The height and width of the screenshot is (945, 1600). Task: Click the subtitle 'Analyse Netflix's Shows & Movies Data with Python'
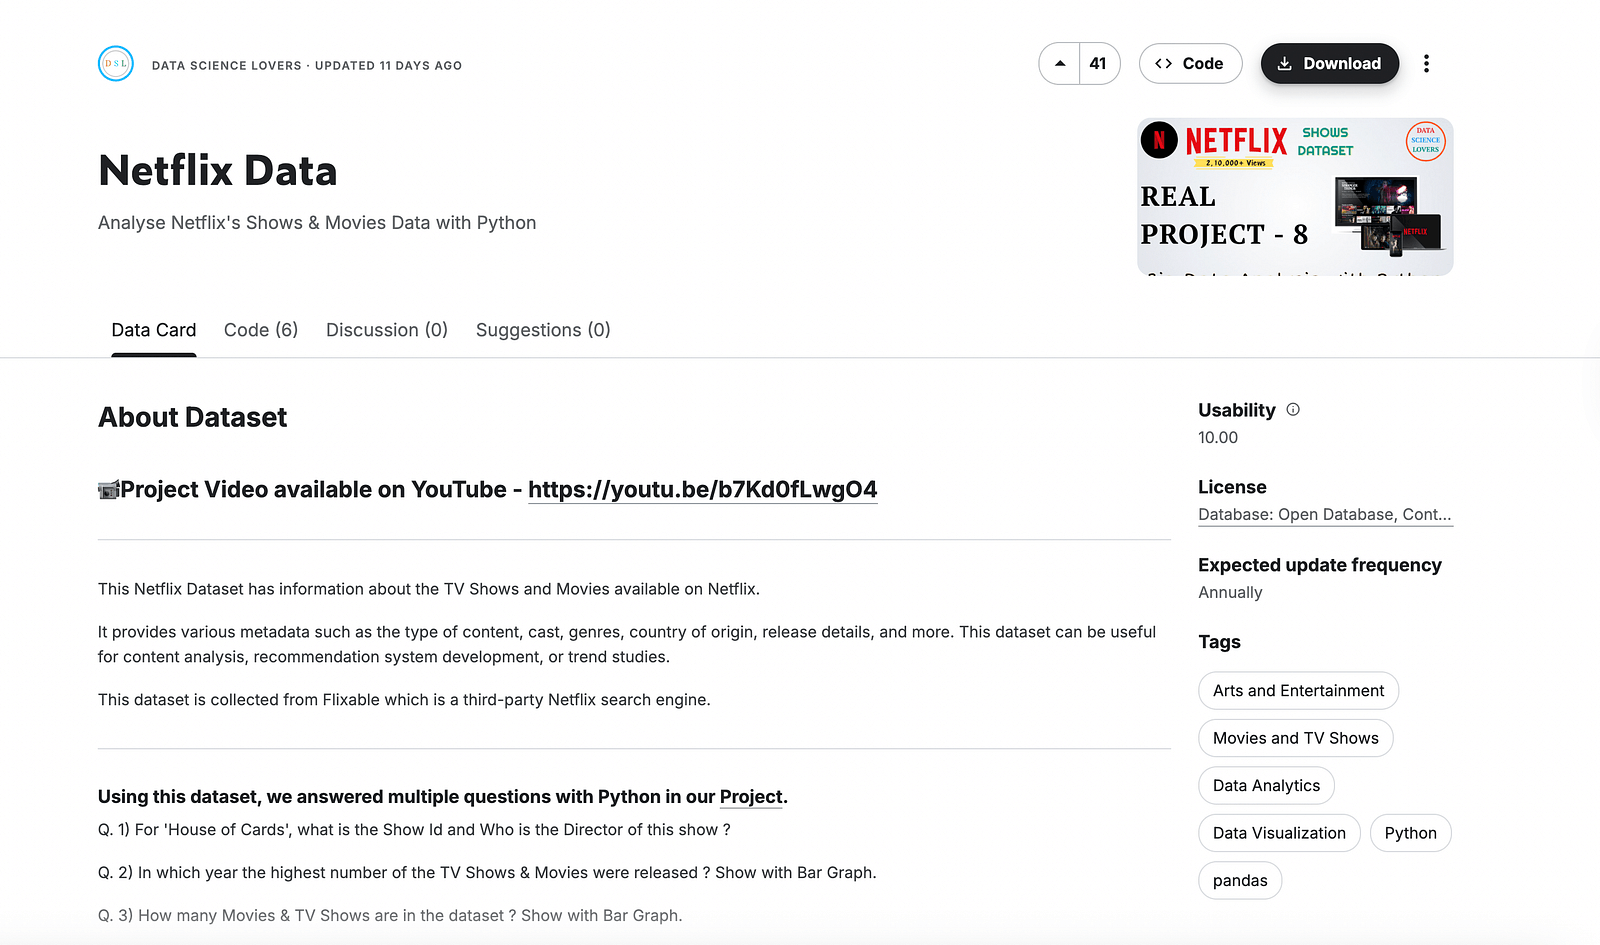(x=317, y=223)
